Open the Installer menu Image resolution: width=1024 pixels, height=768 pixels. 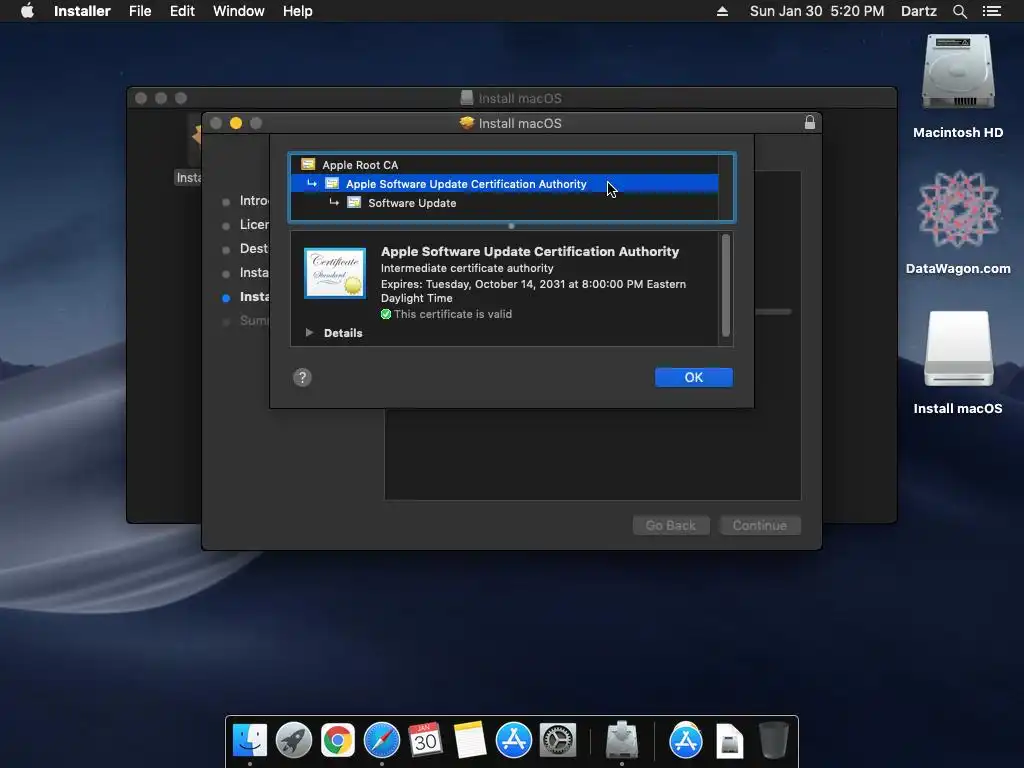tap(82, 11)
